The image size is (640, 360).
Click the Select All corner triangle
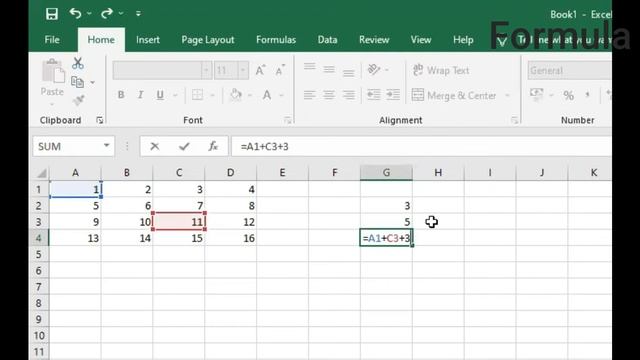[41, 173]
